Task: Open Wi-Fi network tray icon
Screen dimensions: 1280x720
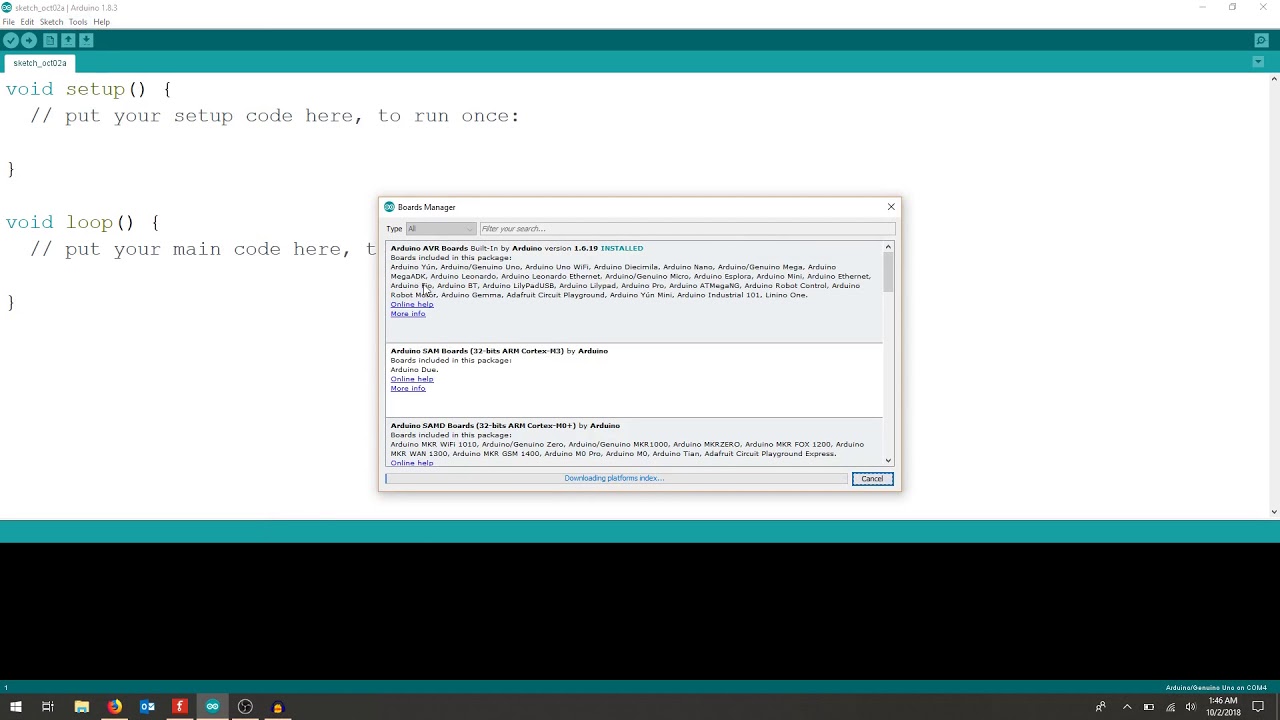Action: pos(1171,707)
